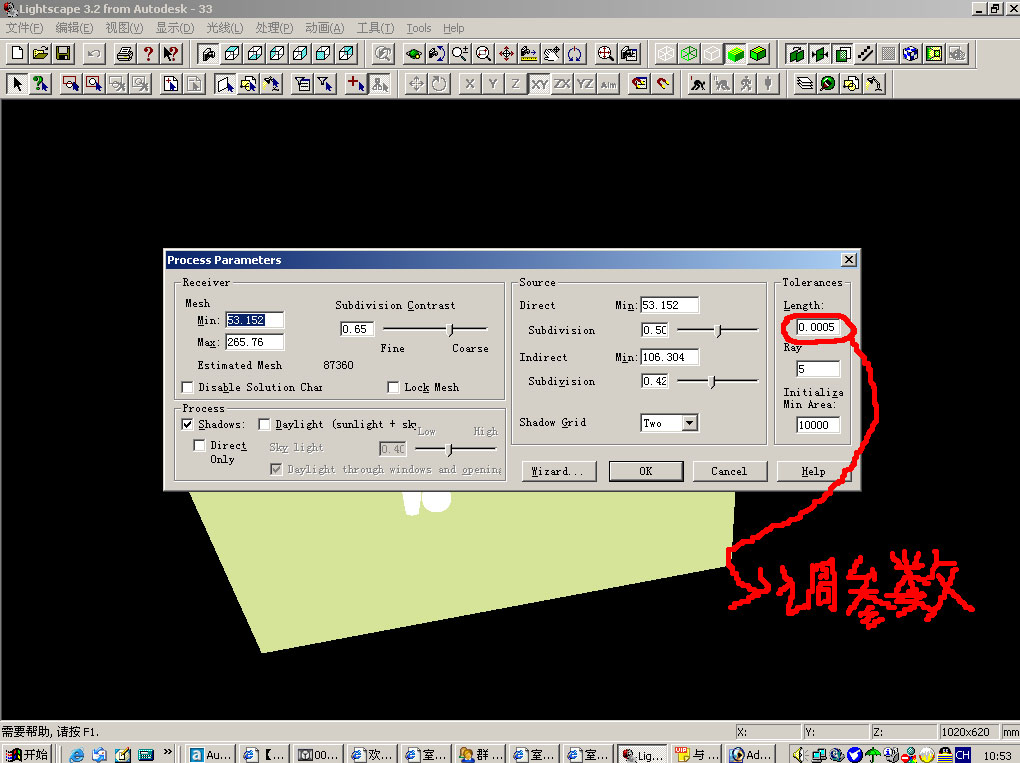Close the Process Parameters dialog
The width and height of the screenshot is (1020, 763).
point(849,260)
